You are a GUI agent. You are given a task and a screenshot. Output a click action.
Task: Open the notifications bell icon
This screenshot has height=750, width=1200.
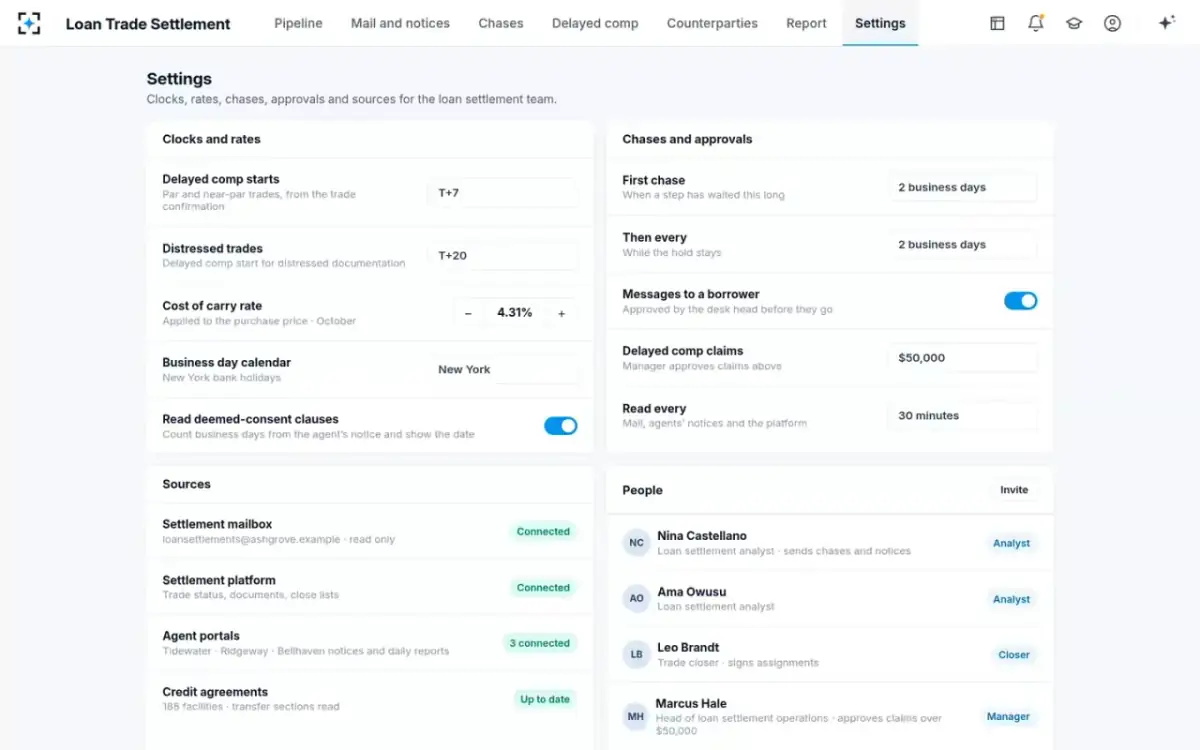point(1036,23)
